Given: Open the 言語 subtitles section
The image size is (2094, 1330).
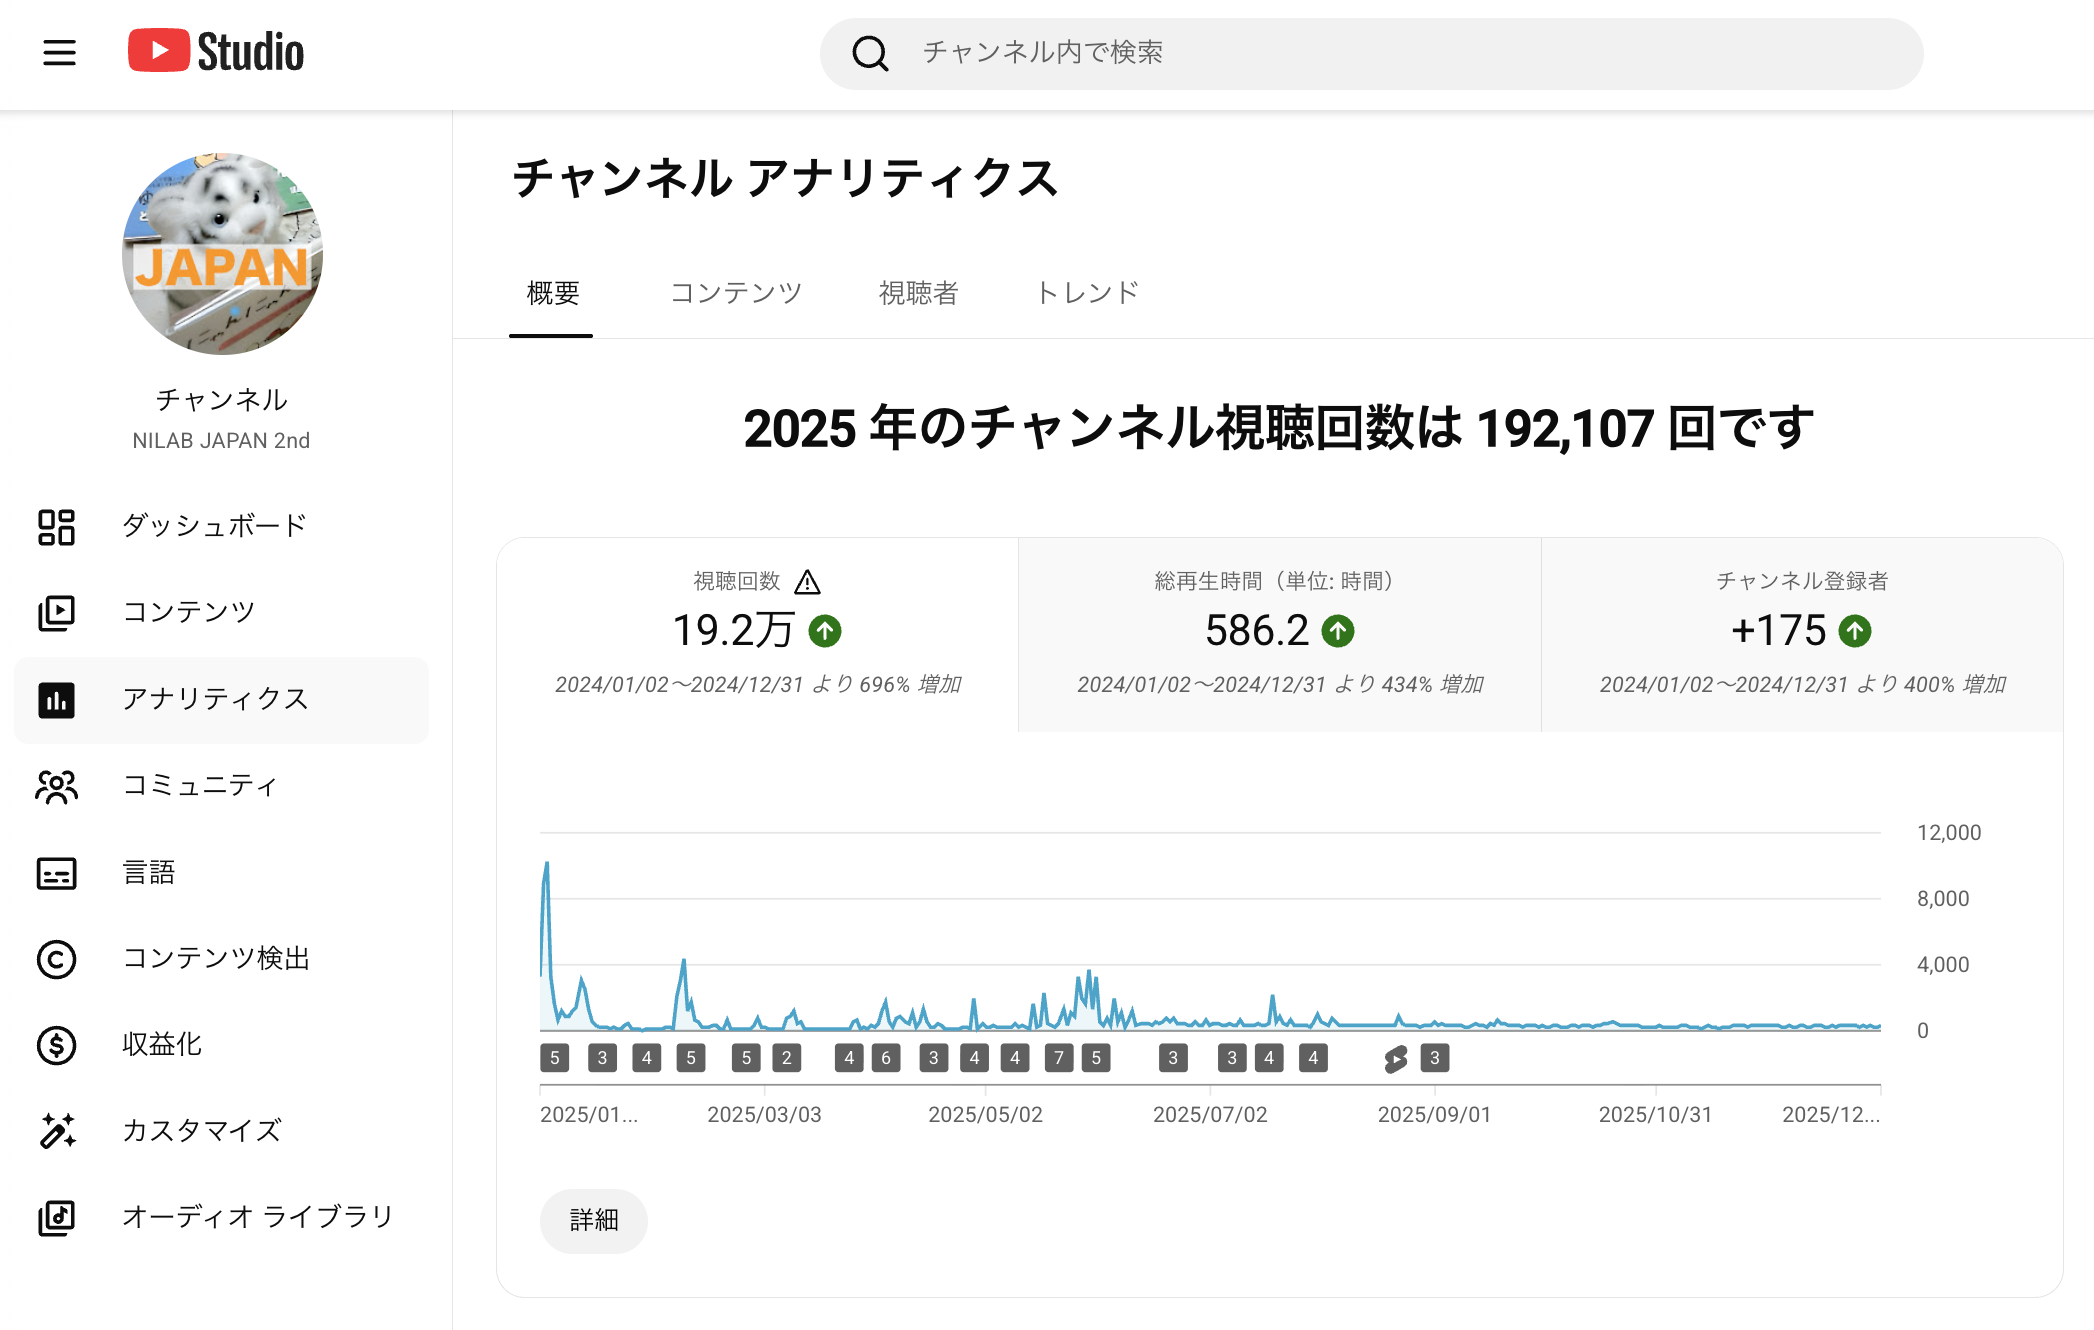Looking at the screenshot, I should click(x=149, y=873).
